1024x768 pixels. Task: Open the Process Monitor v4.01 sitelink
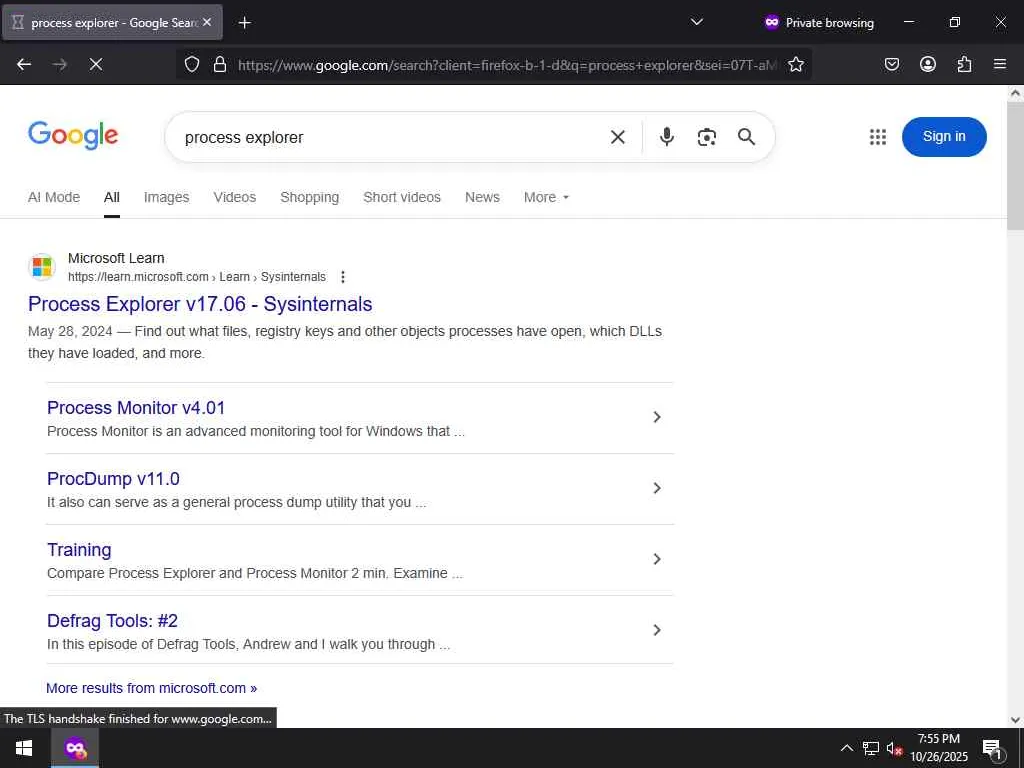click(136, 408)
